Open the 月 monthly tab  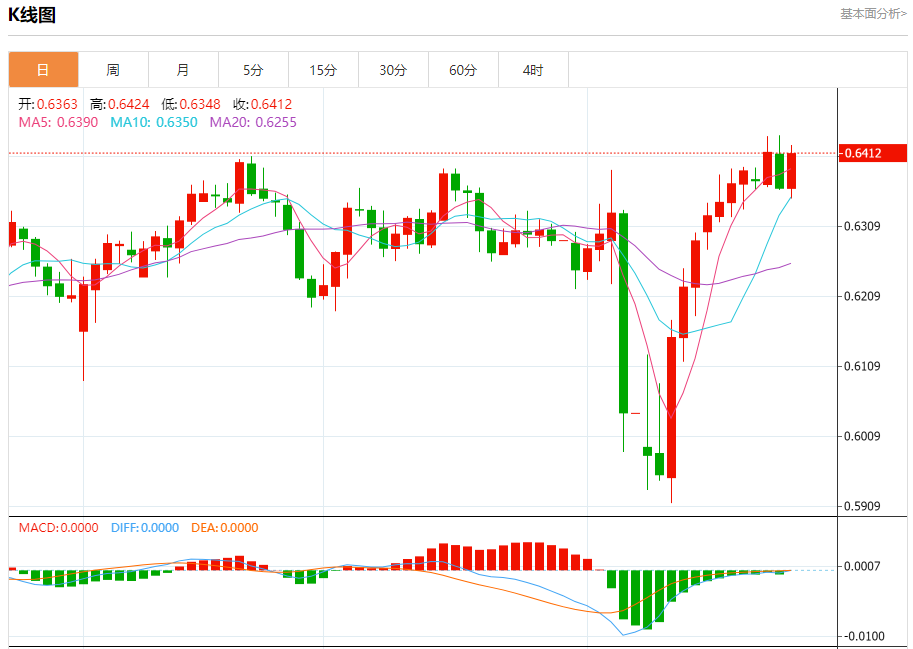[x=183, y=70]
